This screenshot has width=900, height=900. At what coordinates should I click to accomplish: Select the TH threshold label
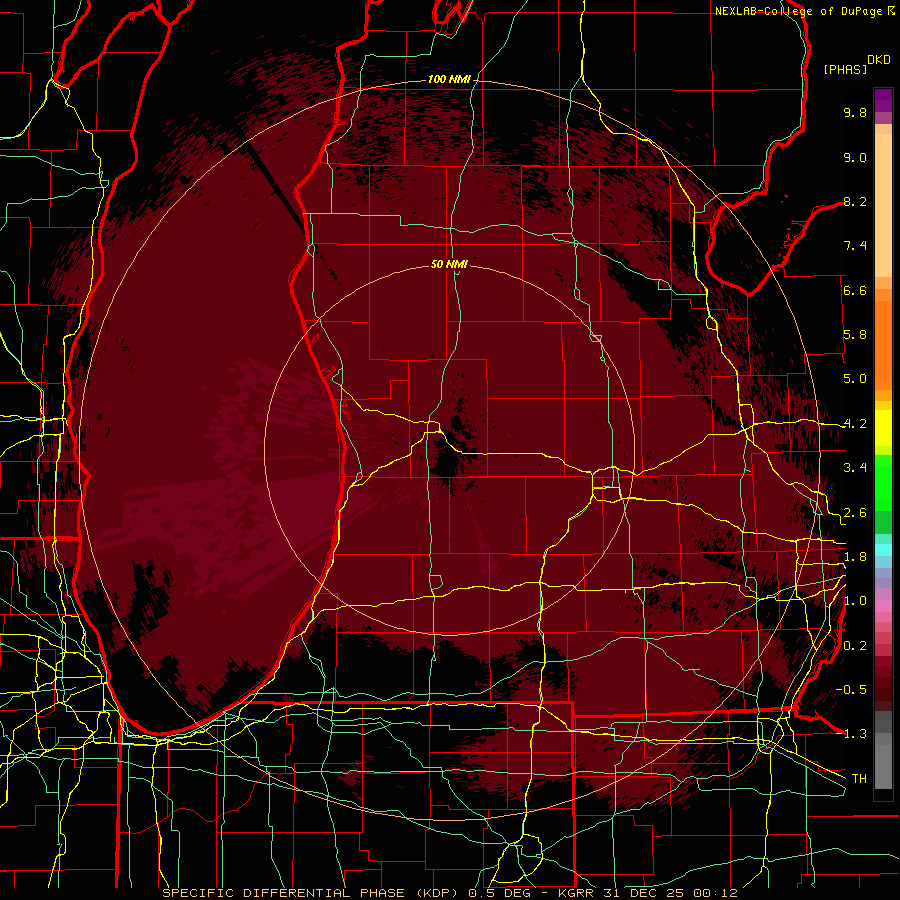point(859,779)
